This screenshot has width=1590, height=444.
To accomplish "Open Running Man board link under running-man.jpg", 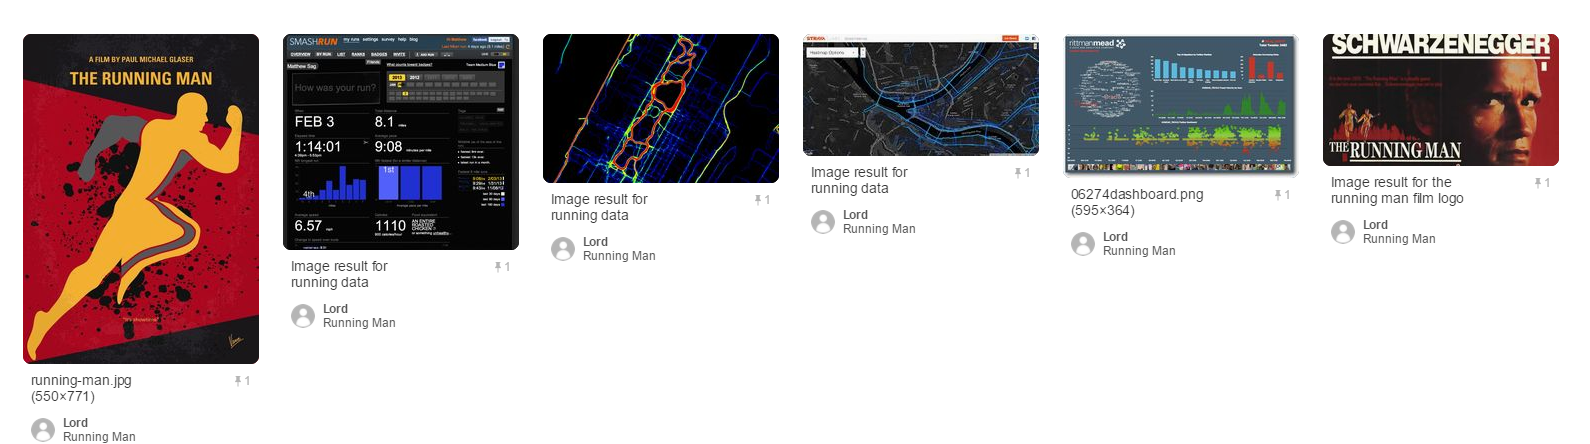I will 99,437.
